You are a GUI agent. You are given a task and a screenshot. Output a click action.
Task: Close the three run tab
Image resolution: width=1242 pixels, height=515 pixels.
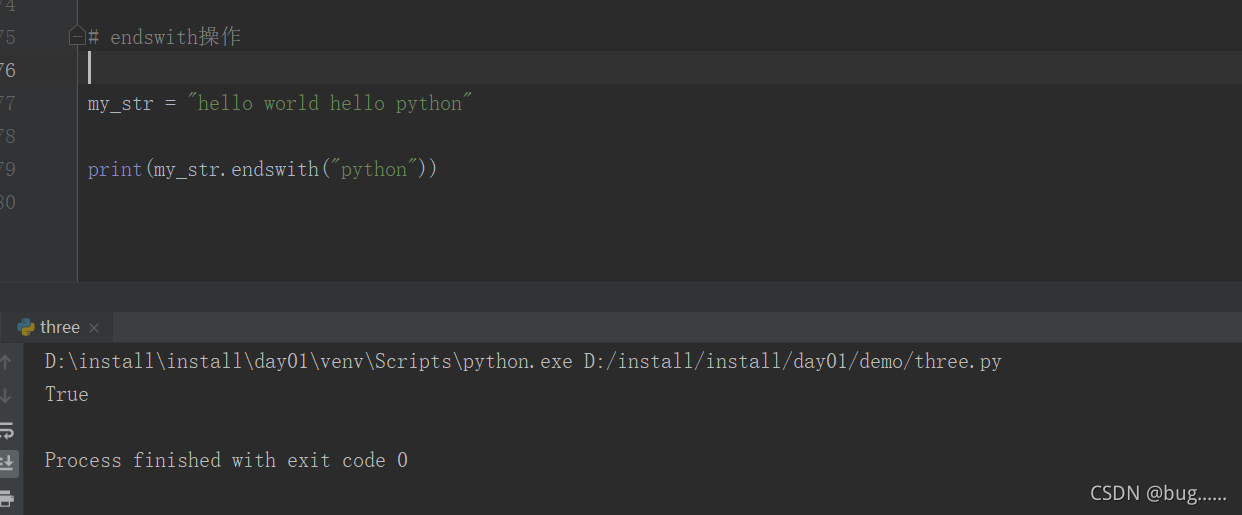(94, 328)
